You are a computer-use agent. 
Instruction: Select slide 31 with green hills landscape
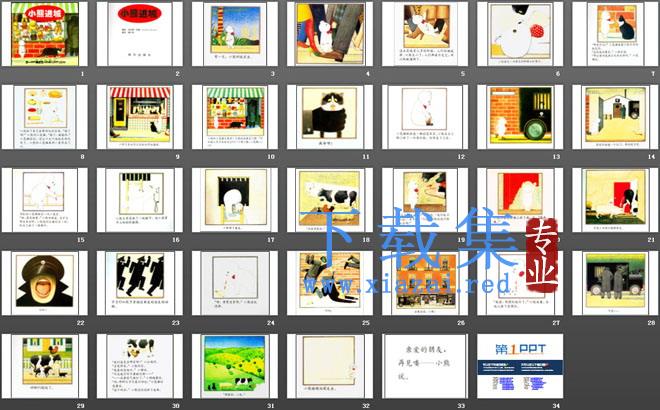click(235, 366)
